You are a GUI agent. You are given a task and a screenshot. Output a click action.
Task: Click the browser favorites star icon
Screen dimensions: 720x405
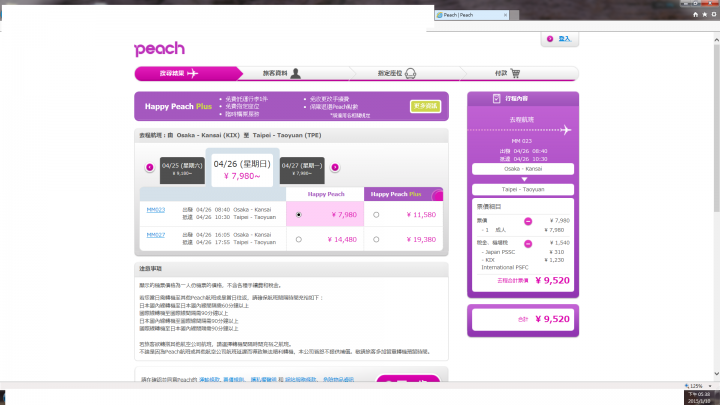(705, 15)
